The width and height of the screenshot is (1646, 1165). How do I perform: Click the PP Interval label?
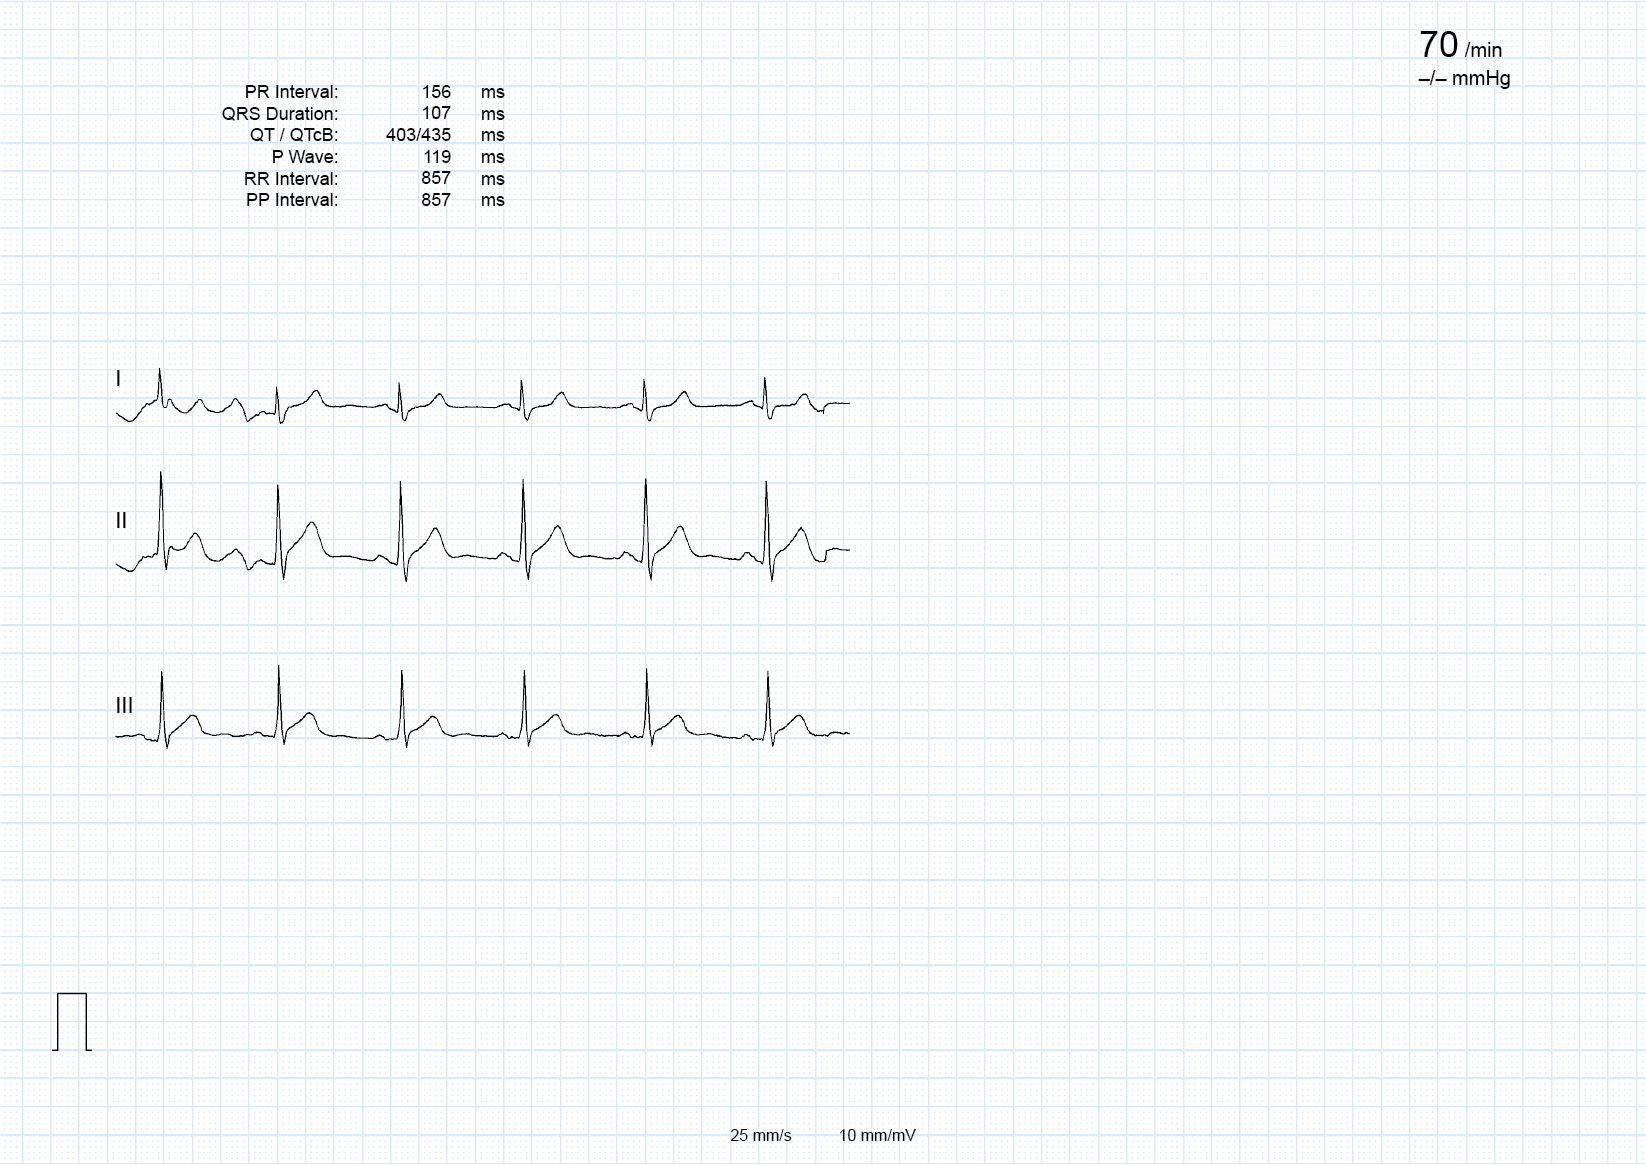pos(292,200)
